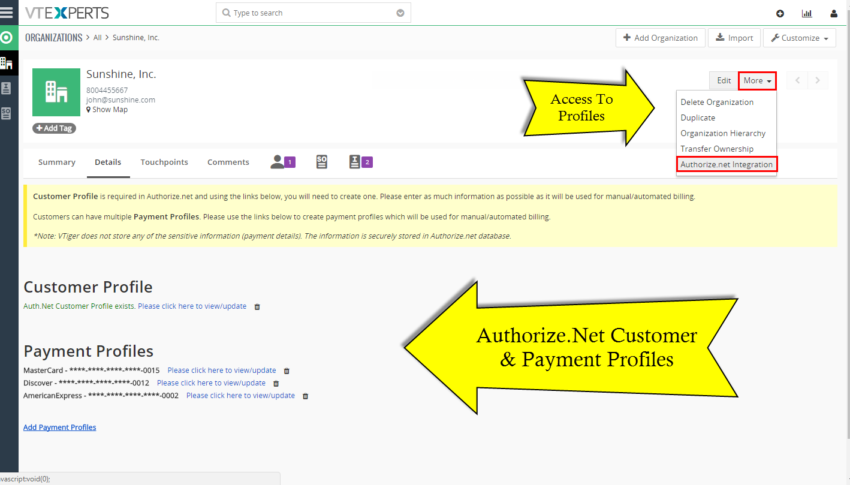Switch to the Details tab
850x485 pixels.
tap(108, 162)
